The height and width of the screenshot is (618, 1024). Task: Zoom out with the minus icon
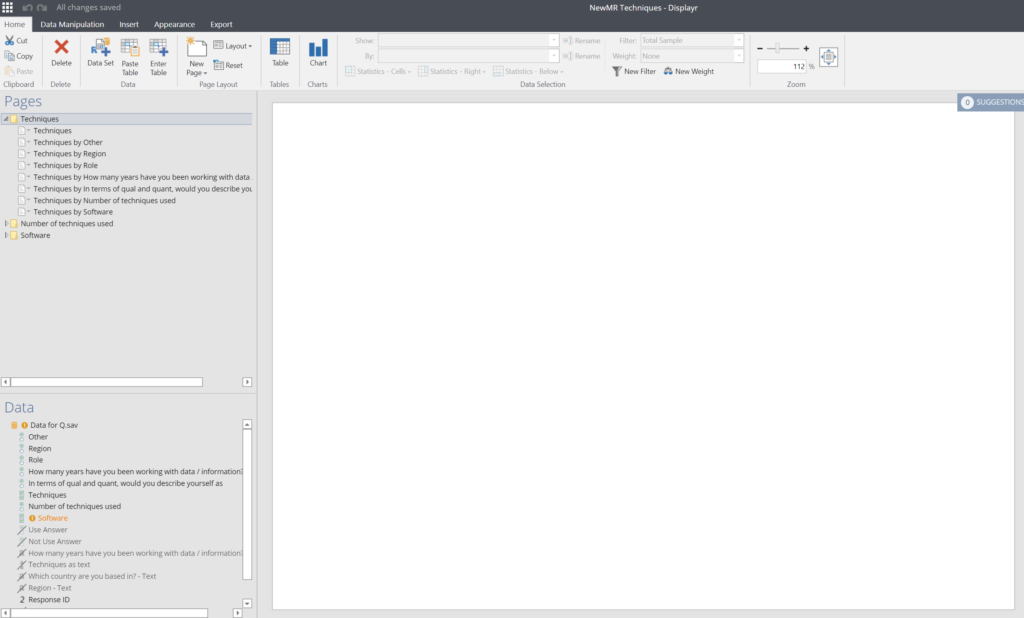click(x=760, y=48)
